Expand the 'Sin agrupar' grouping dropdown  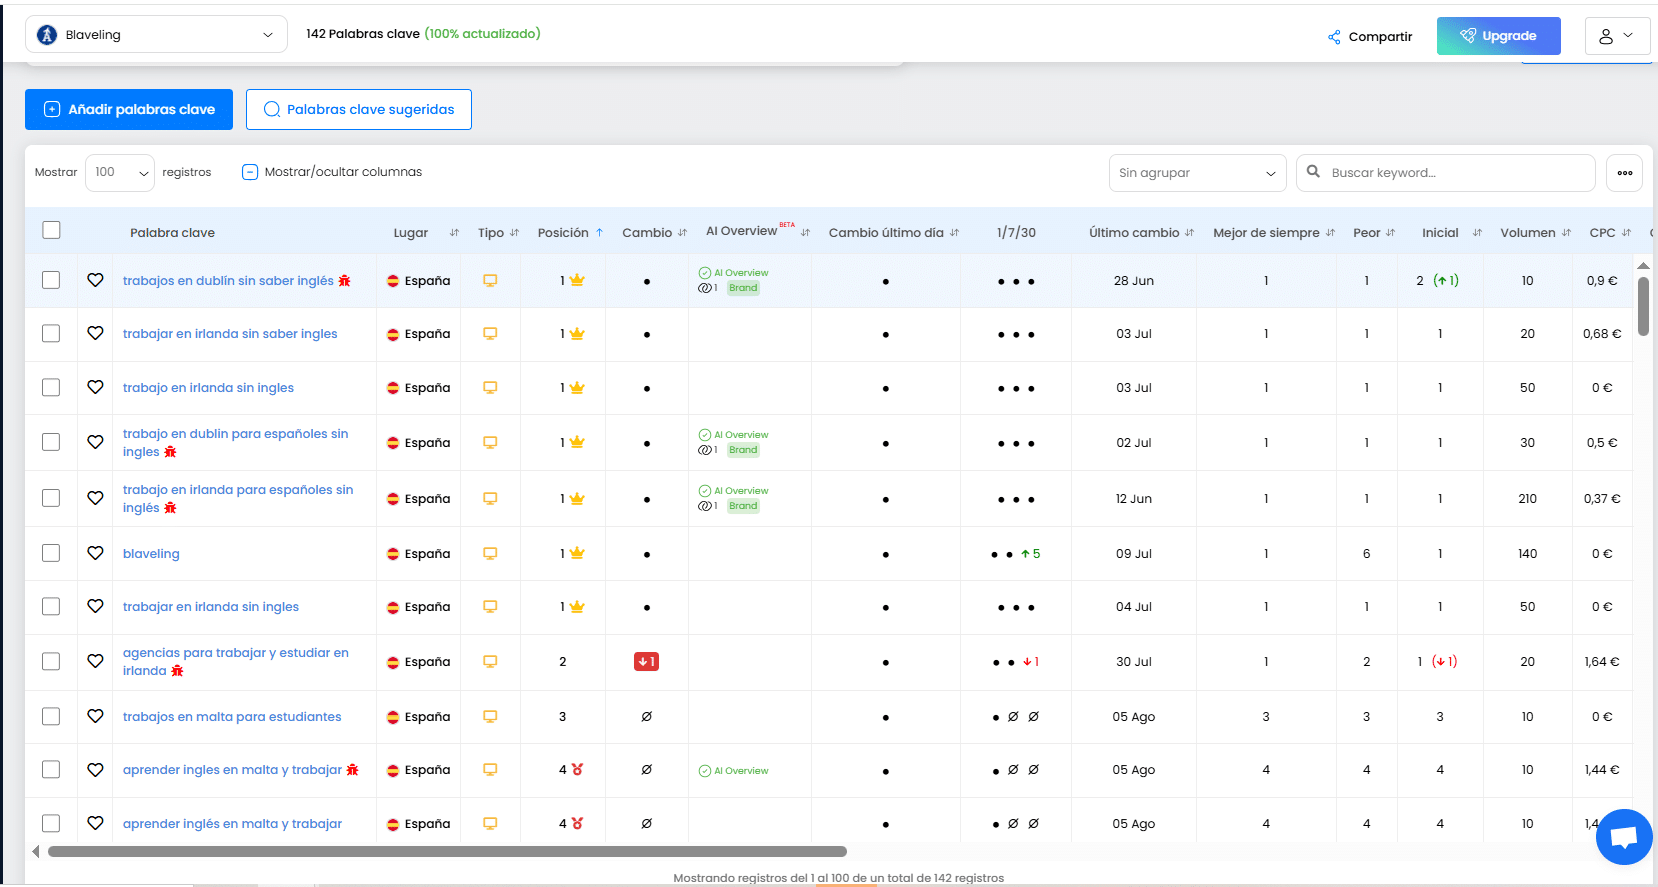[1196, 173]
